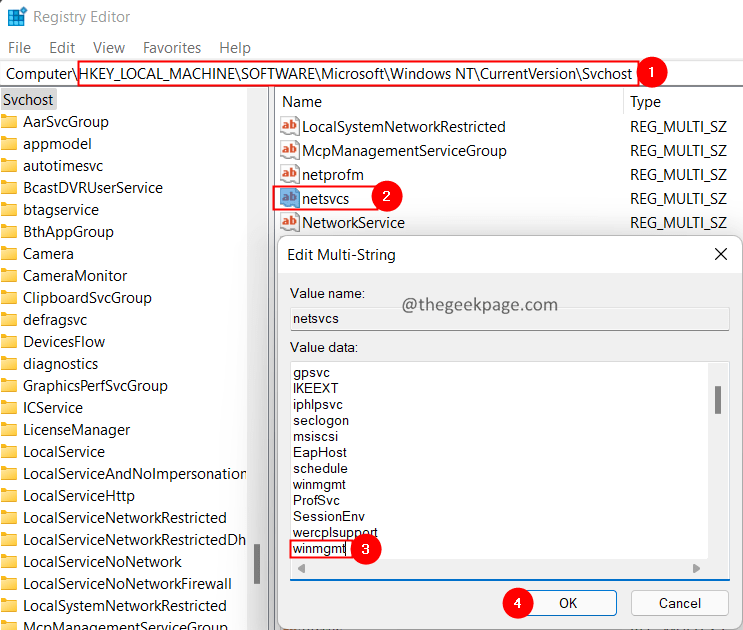Image resolution: width=743 pixels, height=630 pixels.
Task: Click the Value data vertical scrollbar thumb
Action: pos(718,400)
